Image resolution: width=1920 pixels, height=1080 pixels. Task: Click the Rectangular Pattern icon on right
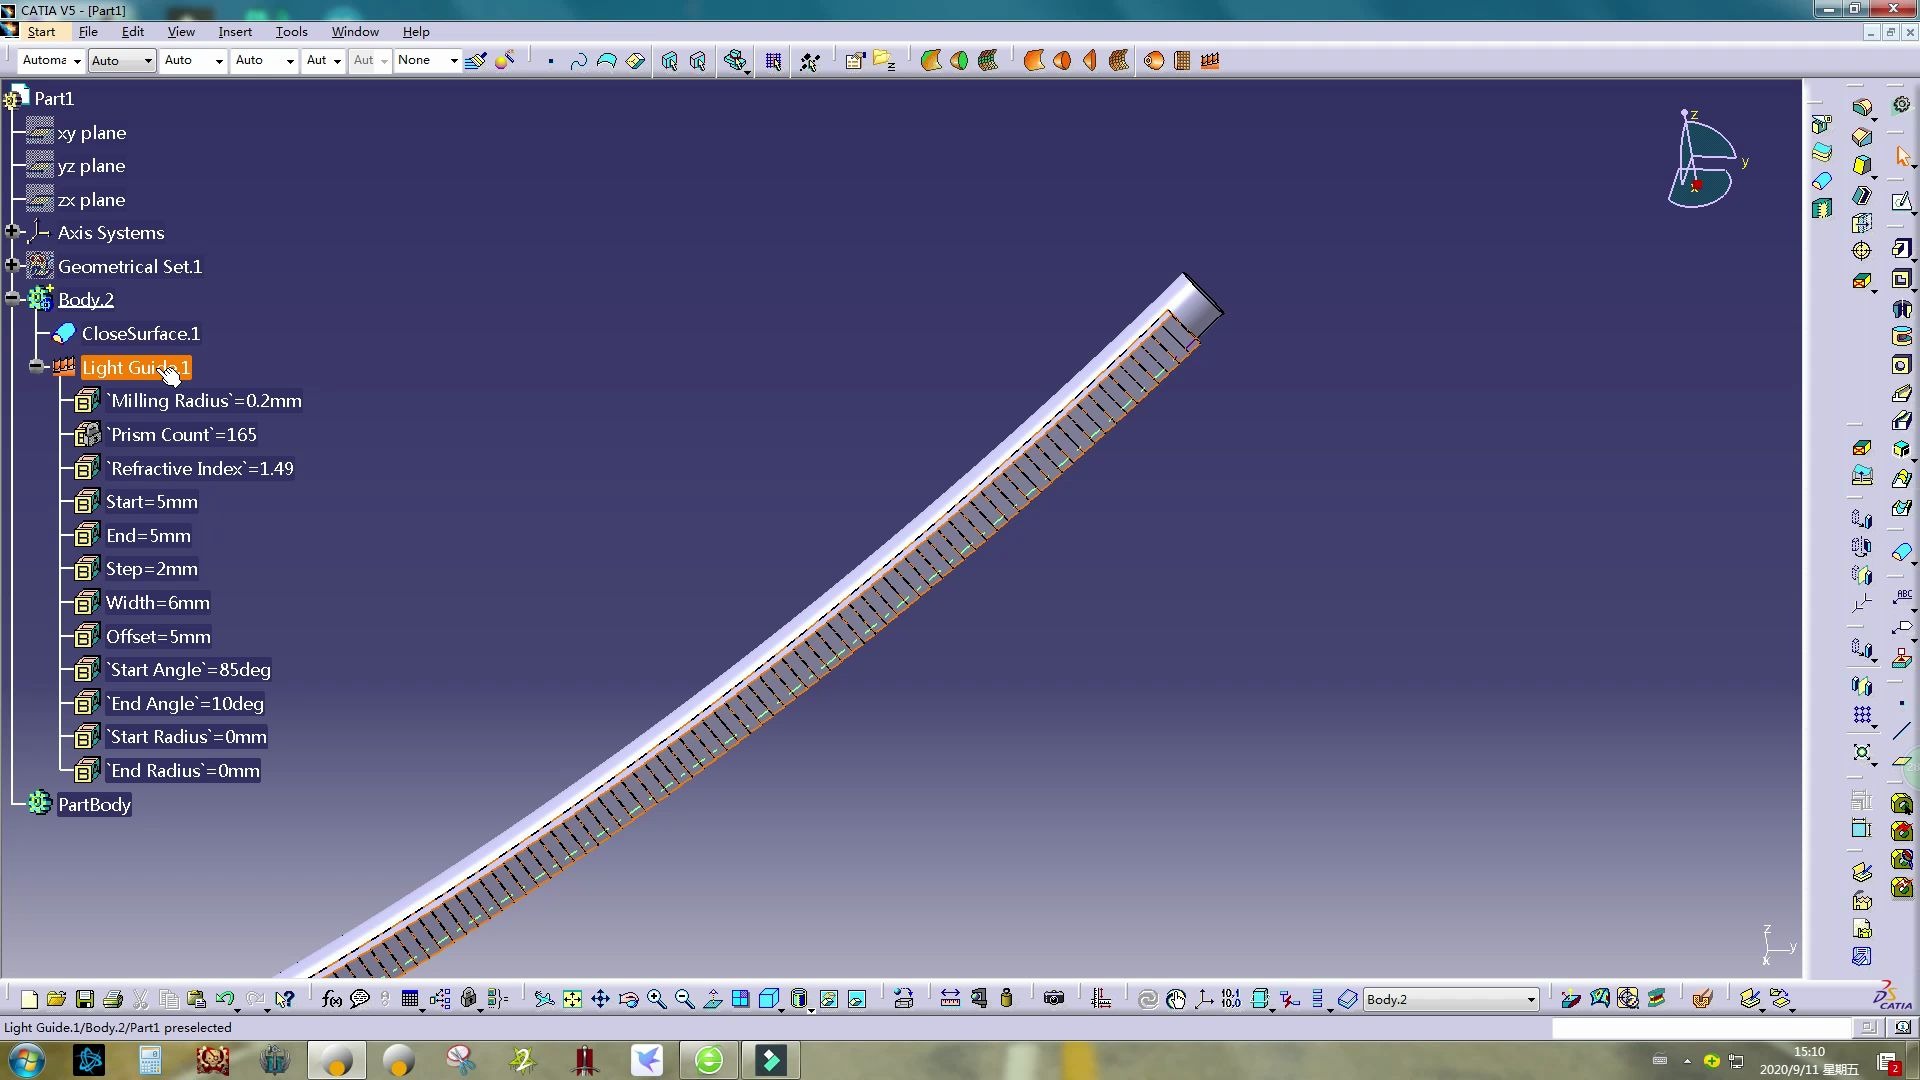tap(1862, 715)
